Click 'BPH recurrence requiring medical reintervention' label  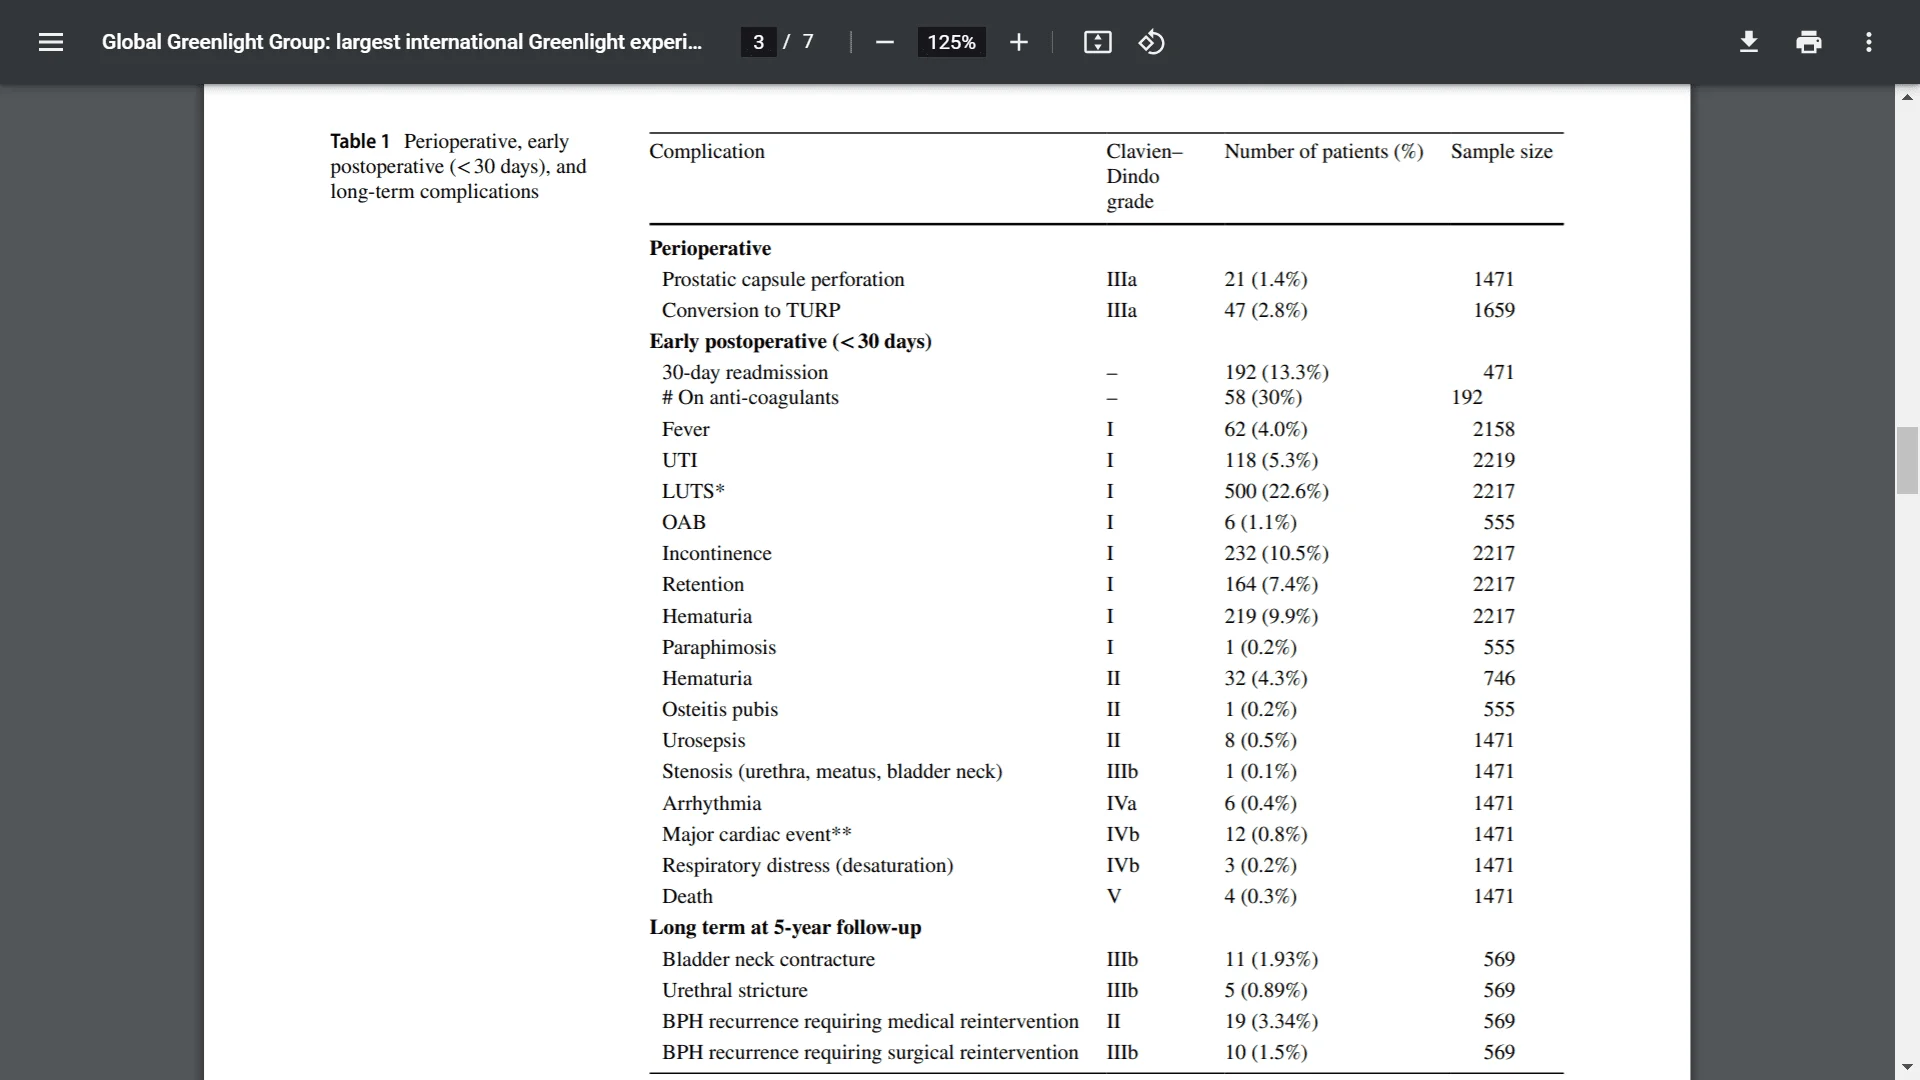870,1021
